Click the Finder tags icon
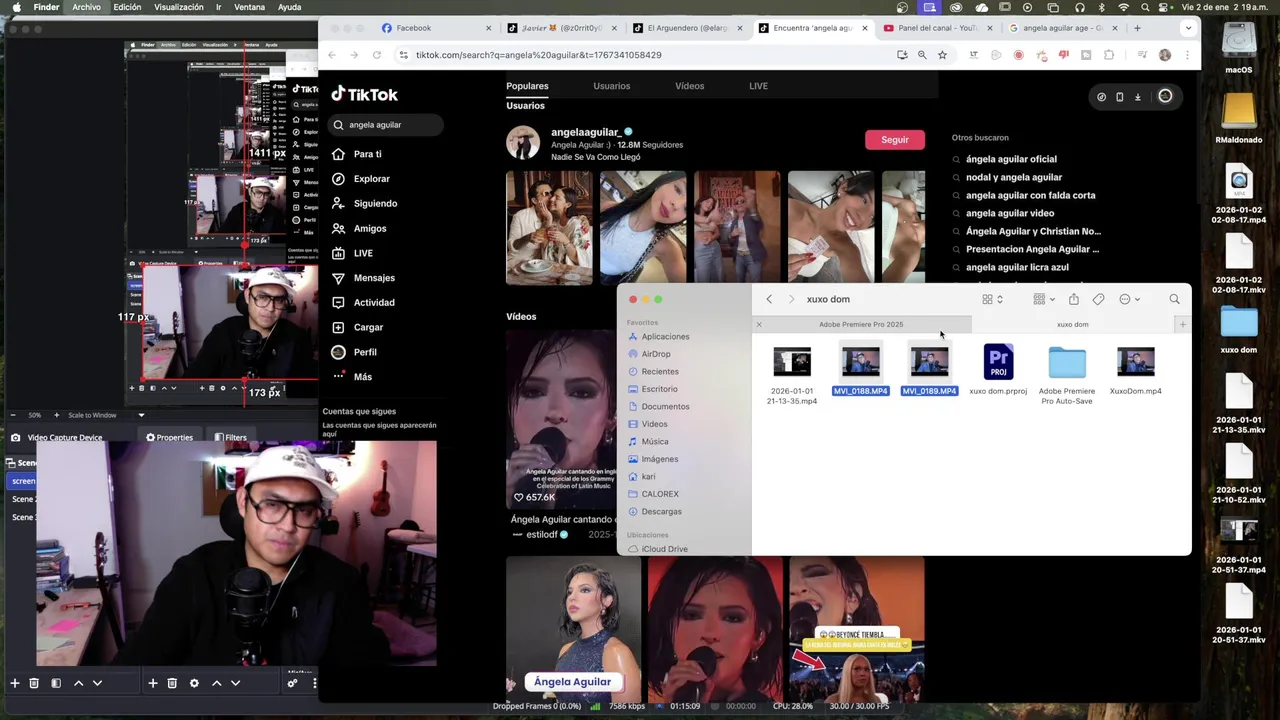 1098,299
